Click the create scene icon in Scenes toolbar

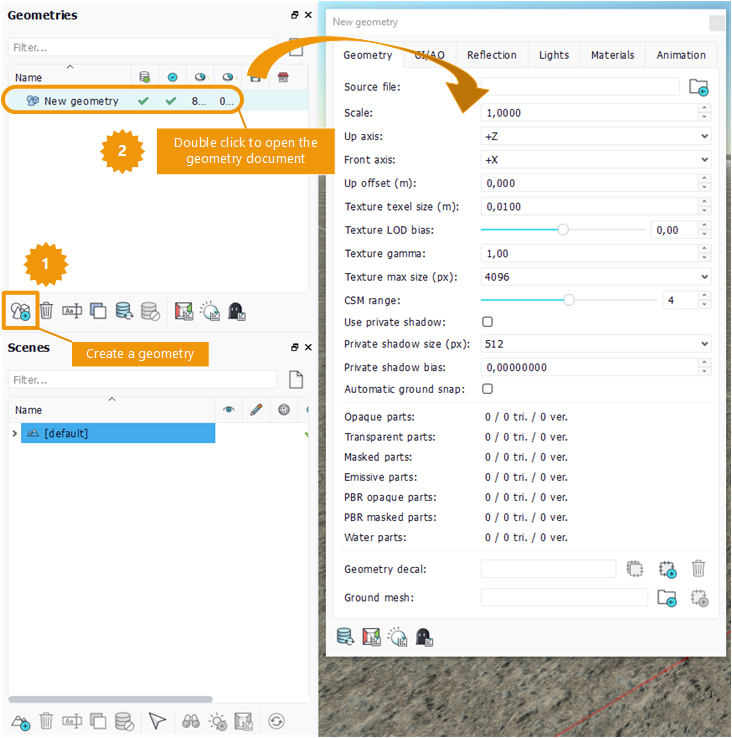tap(20, 721)
